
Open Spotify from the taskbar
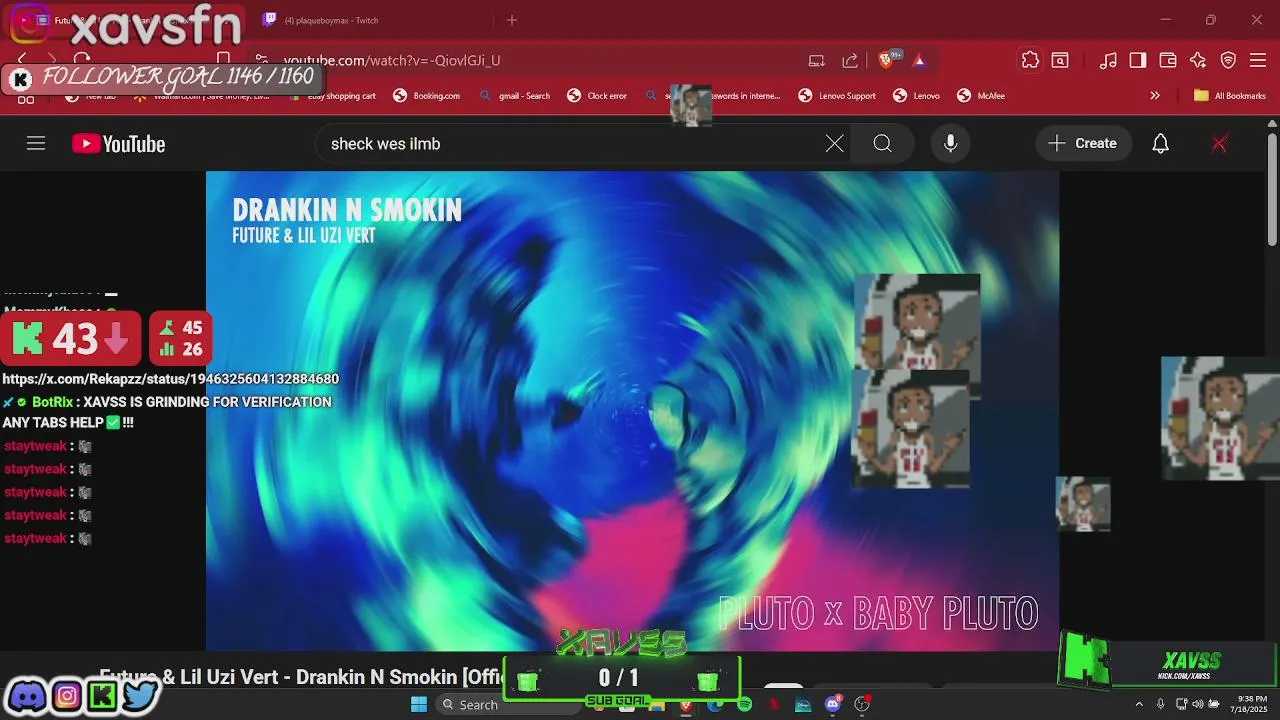click(744, 705)
